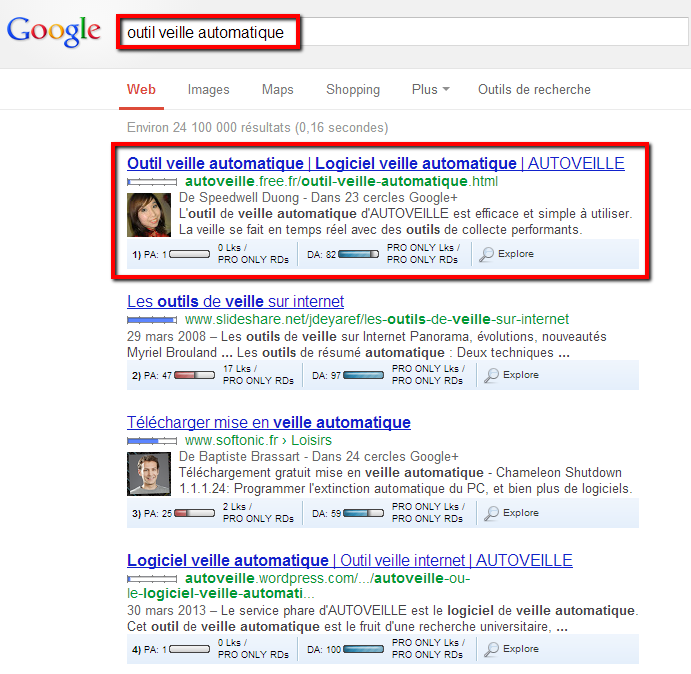
Task: Open 'Logiciel veille automatique | Outil veille internet' result
Action: click(x=349, y=560)
